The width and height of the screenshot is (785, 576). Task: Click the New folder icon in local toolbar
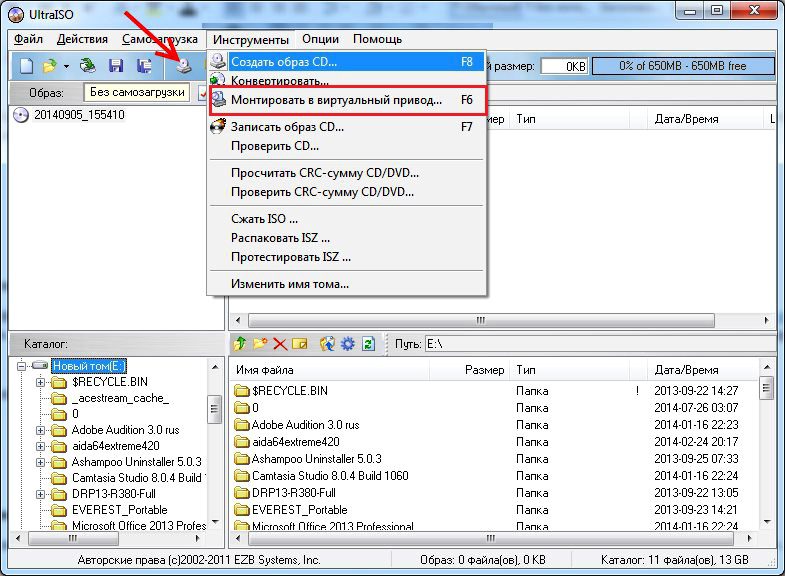click(260, 344)
